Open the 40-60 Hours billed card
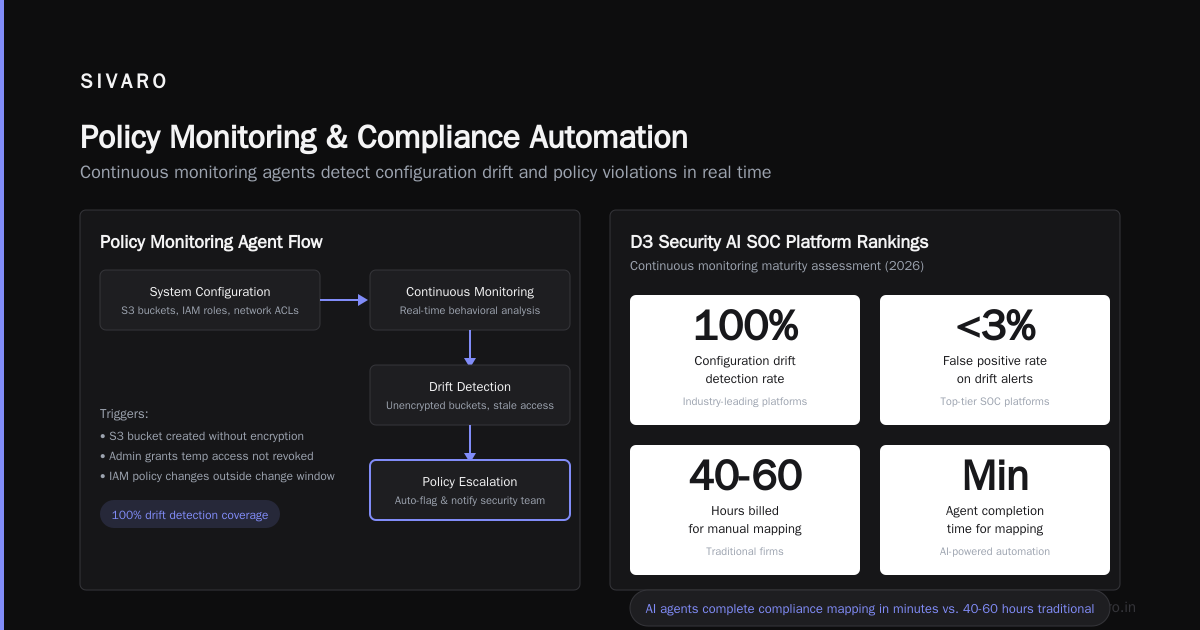The image size is (1200, 630). 745,510
